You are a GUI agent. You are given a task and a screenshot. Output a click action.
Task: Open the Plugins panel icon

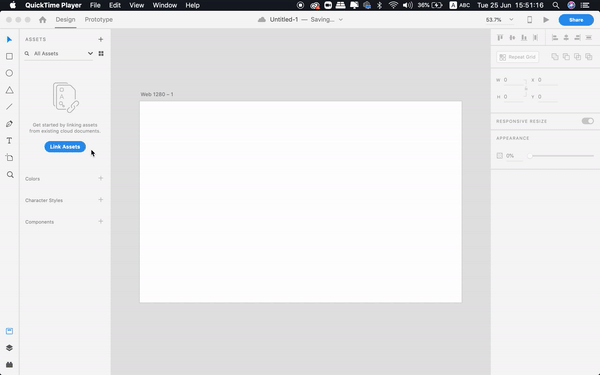pos(10,364)
